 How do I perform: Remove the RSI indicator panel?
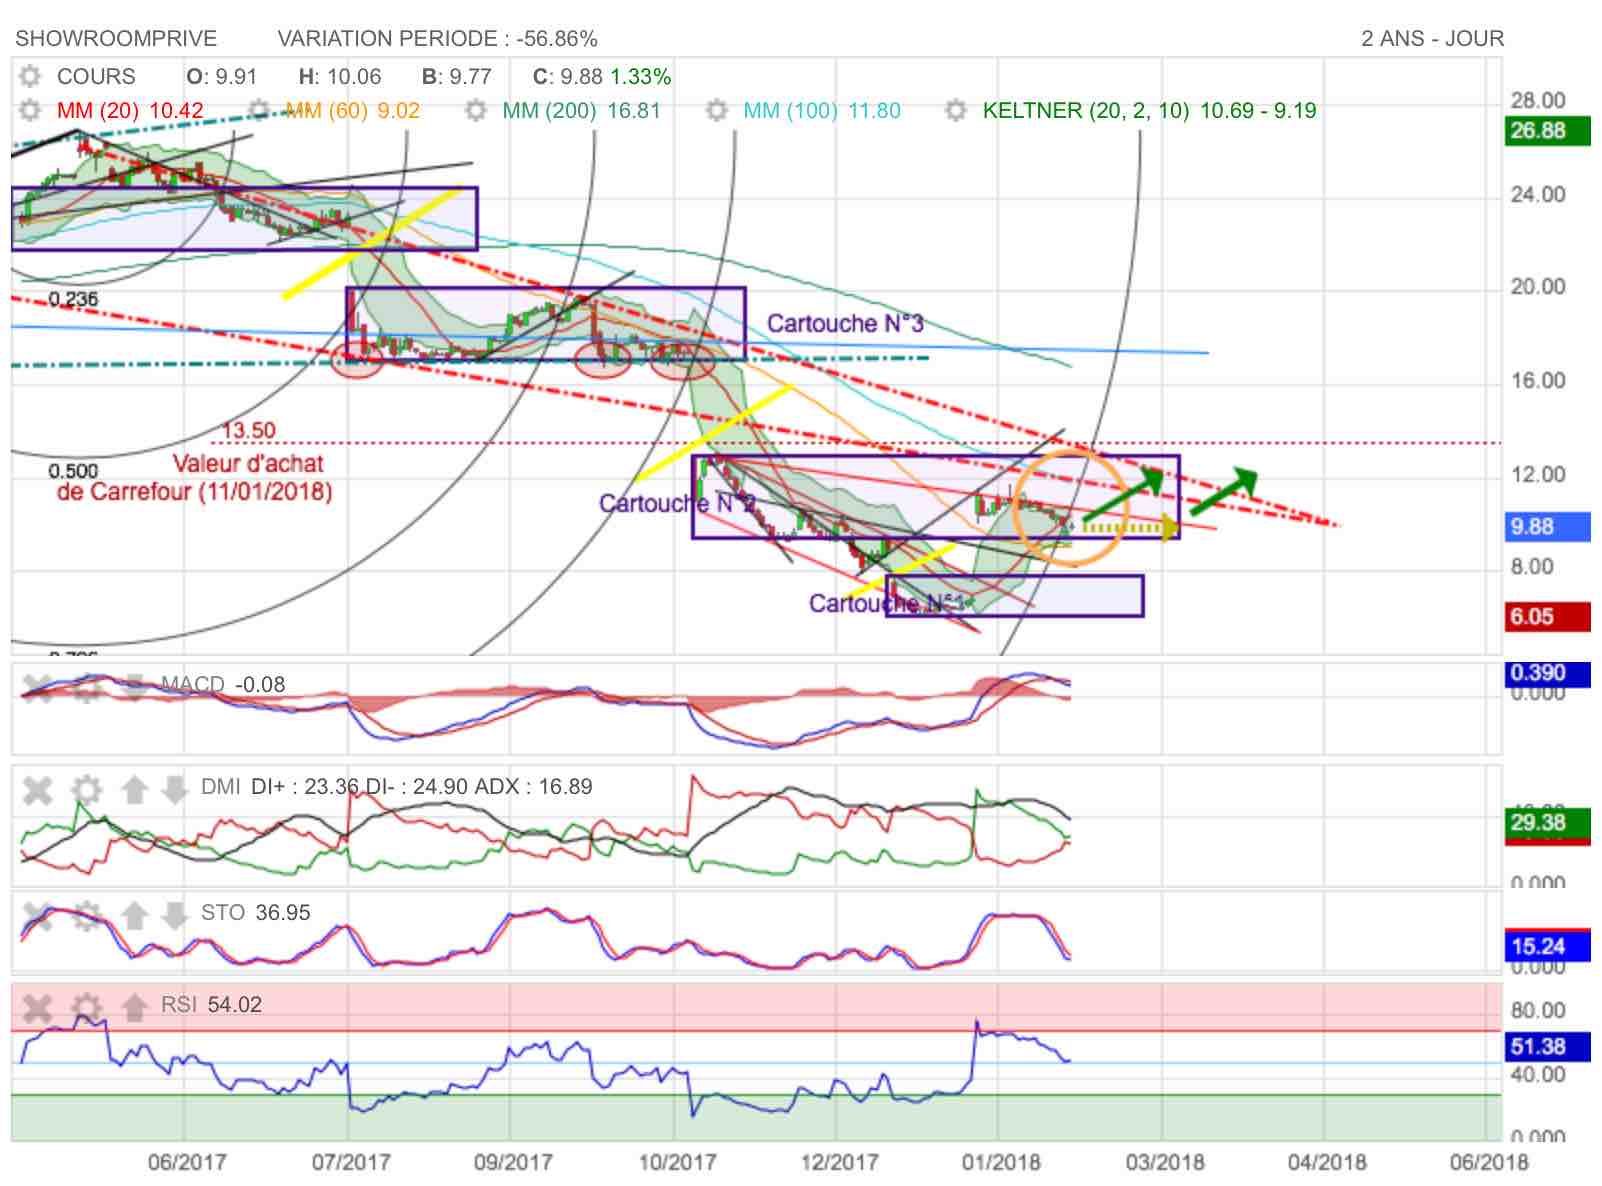38,1006
